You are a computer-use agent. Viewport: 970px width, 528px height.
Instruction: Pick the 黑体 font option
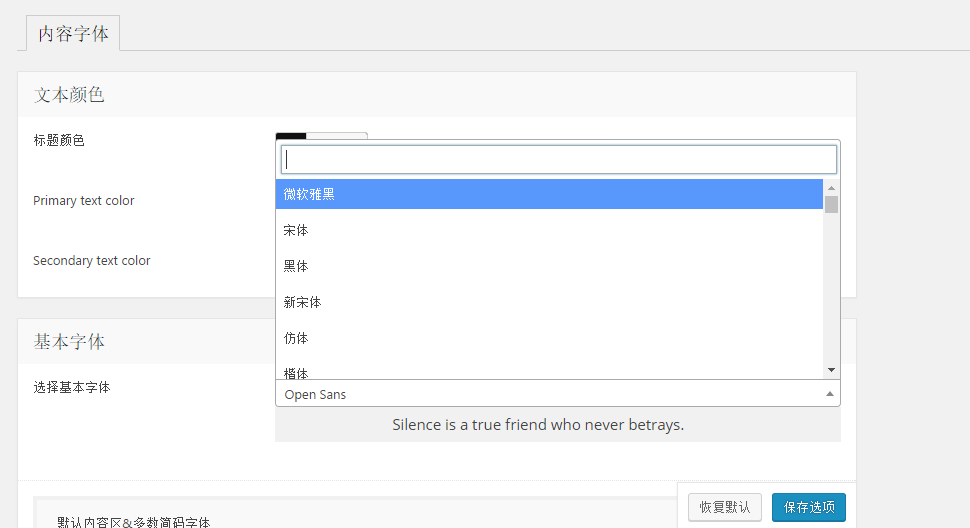[x=549, y=266]
